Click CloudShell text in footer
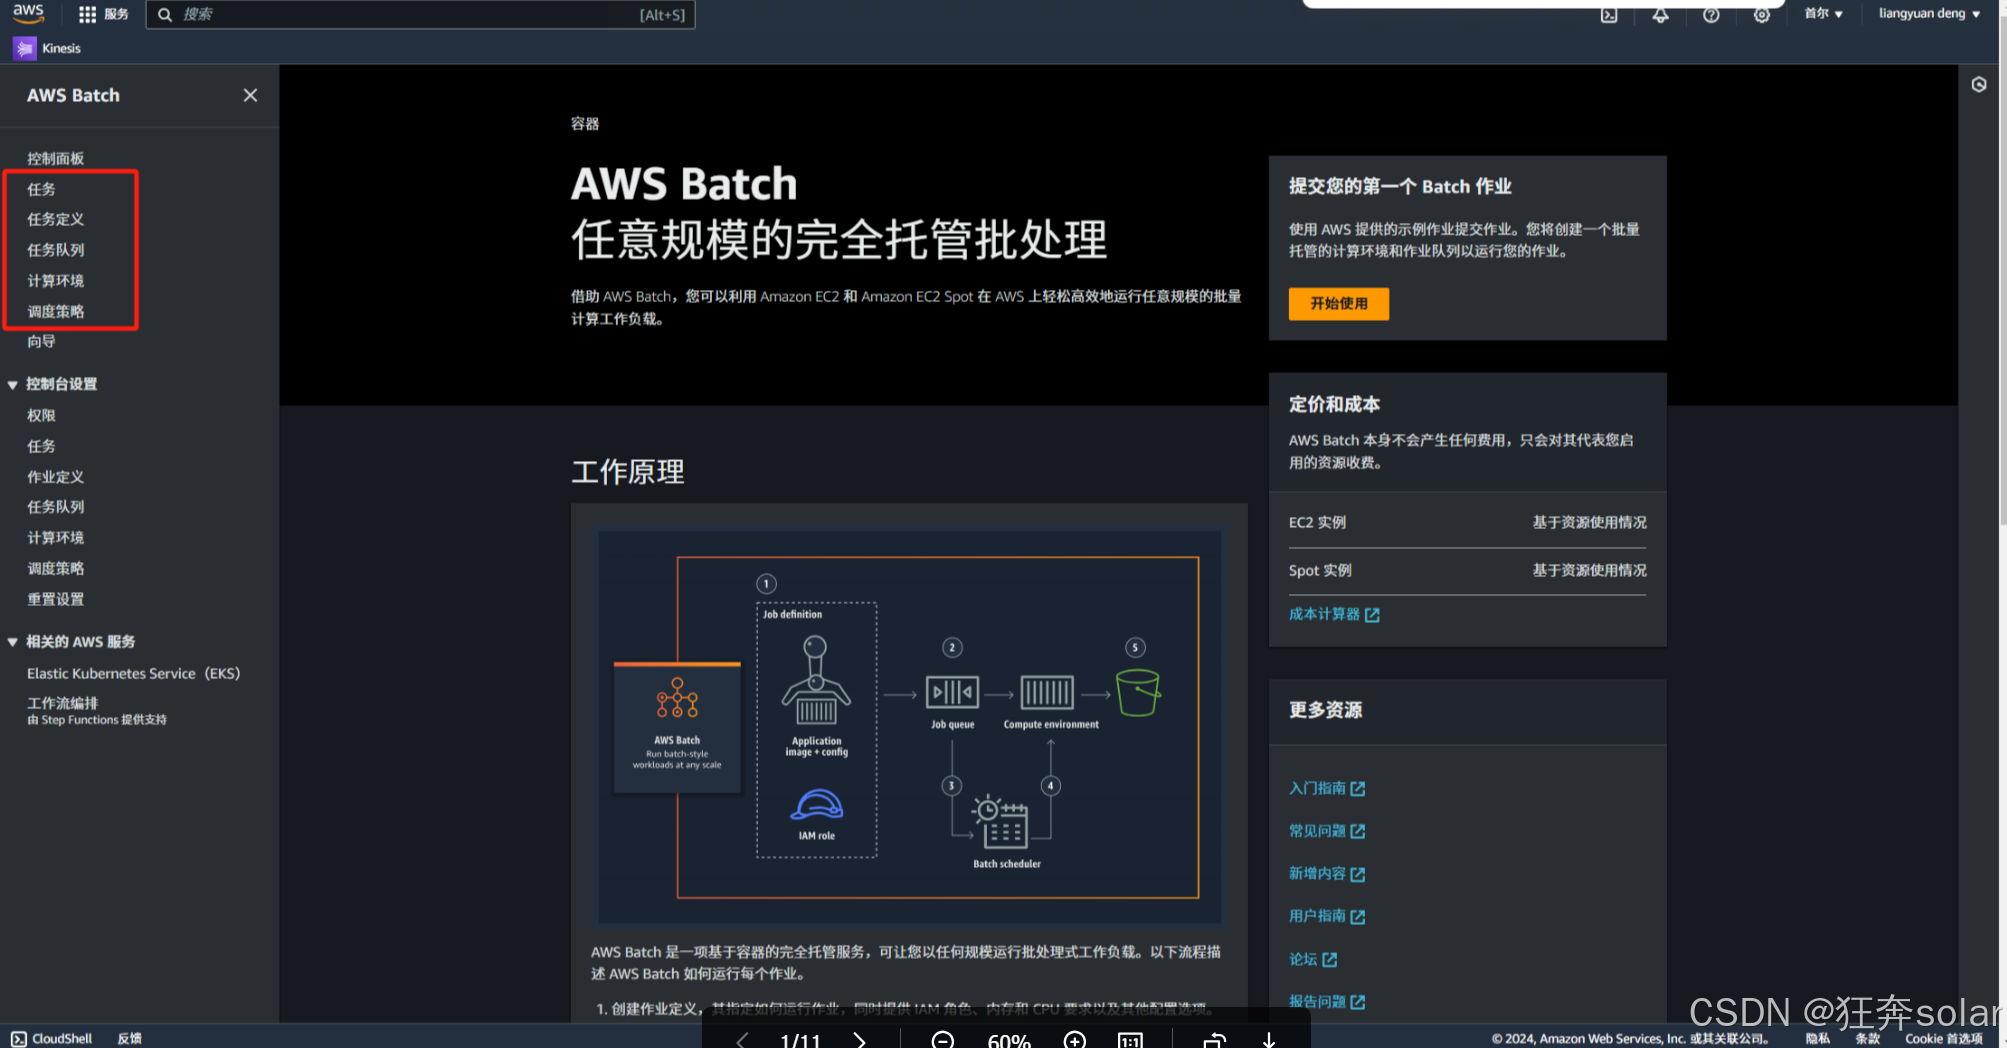 [x=62, y=1038]
